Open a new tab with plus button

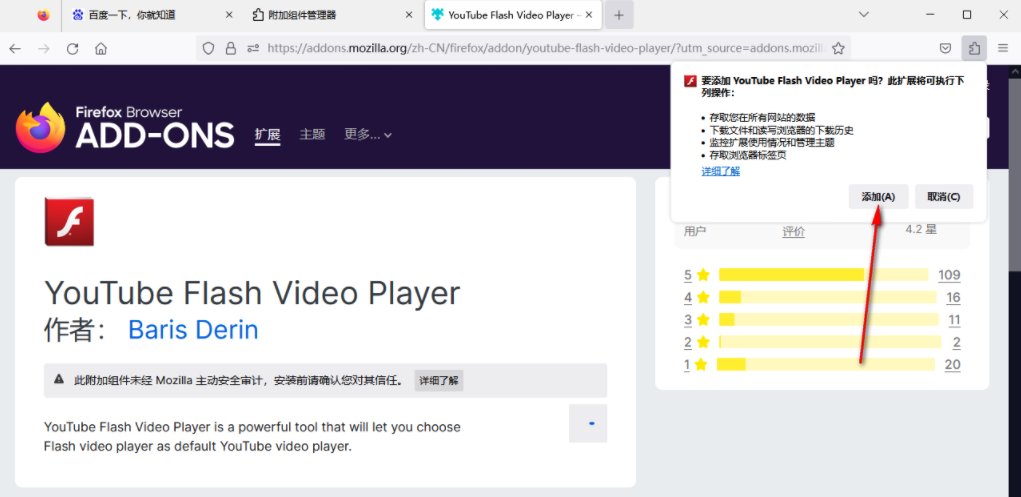(619, 15)
